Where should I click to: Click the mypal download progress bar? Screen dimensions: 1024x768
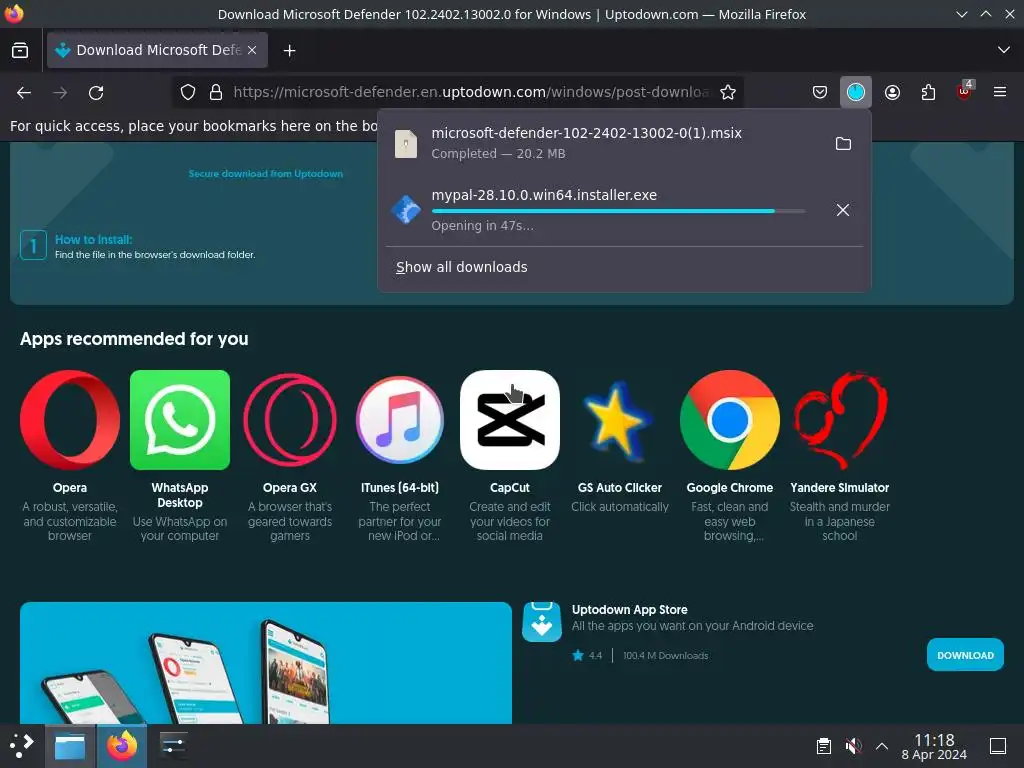[618, 211]
